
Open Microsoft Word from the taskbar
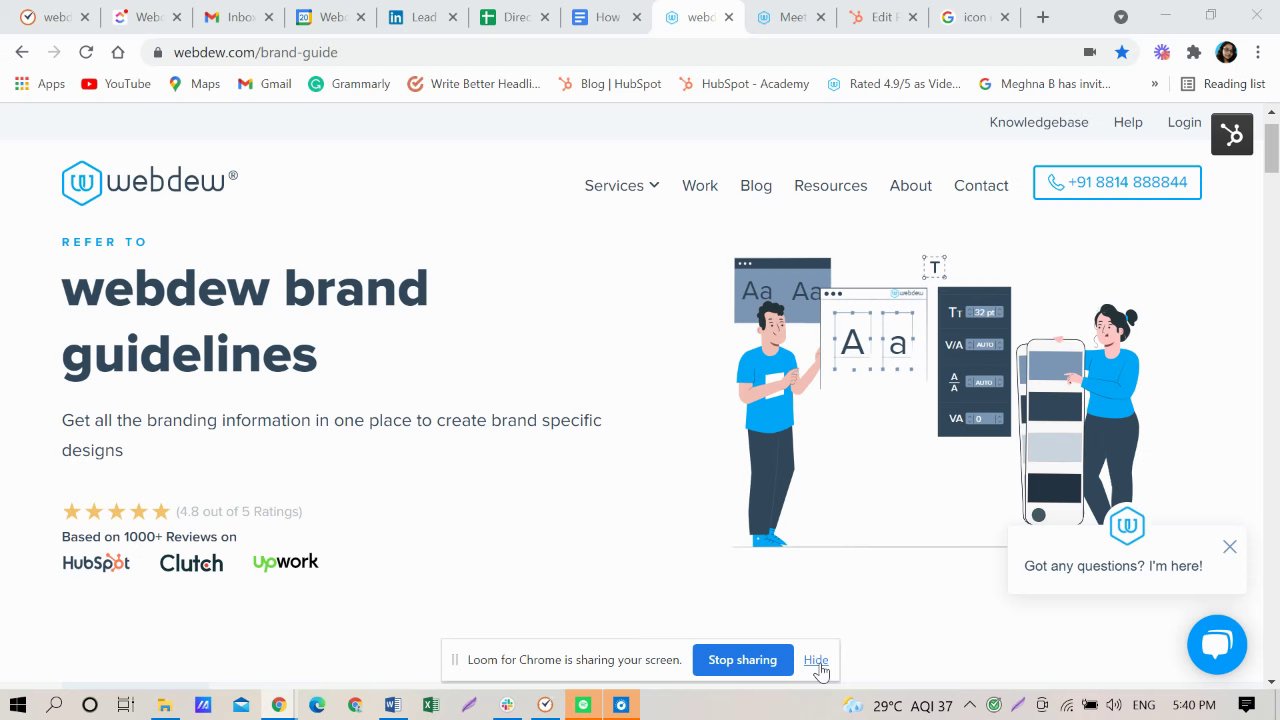tap(392, 705)
